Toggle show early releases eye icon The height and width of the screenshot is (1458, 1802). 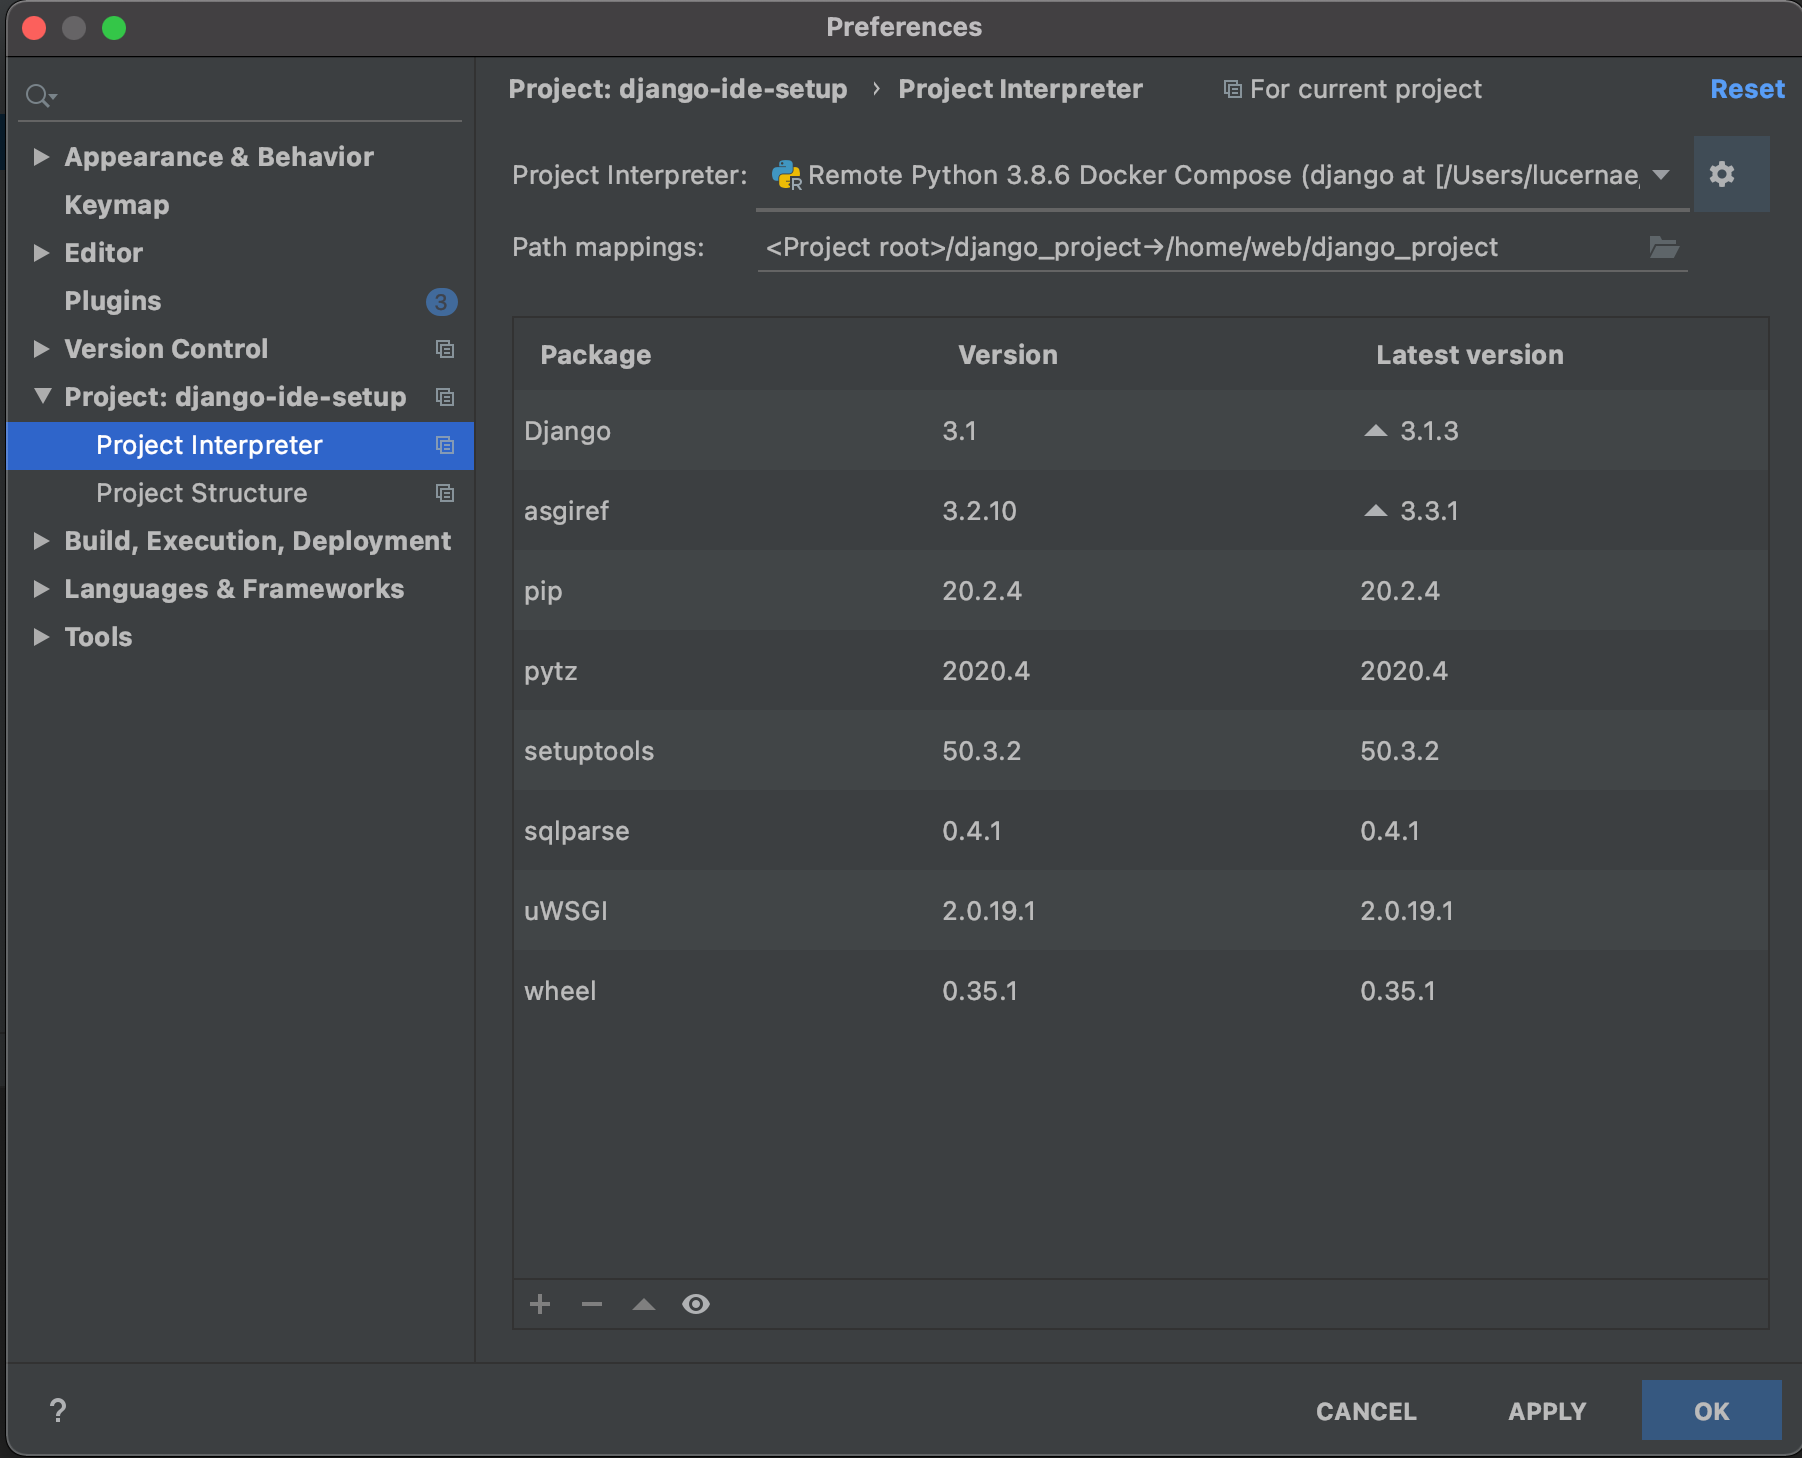(696, 1304)
